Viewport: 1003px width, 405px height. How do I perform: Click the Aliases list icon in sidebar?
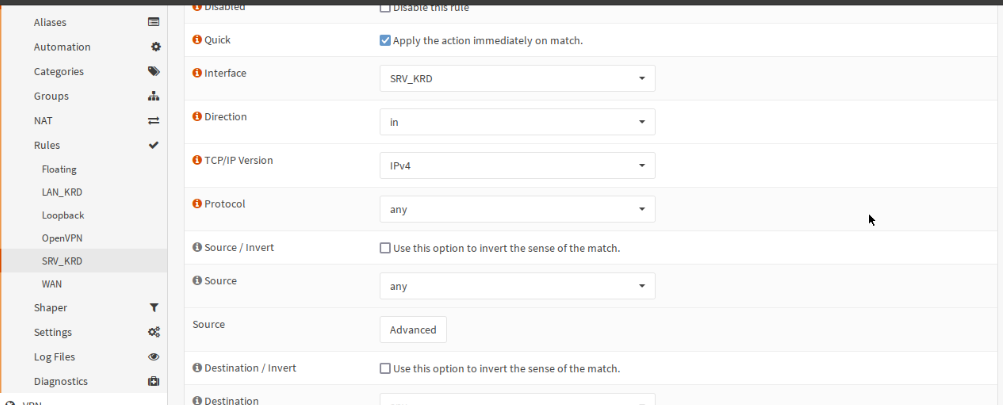click(x=154, y=22)
